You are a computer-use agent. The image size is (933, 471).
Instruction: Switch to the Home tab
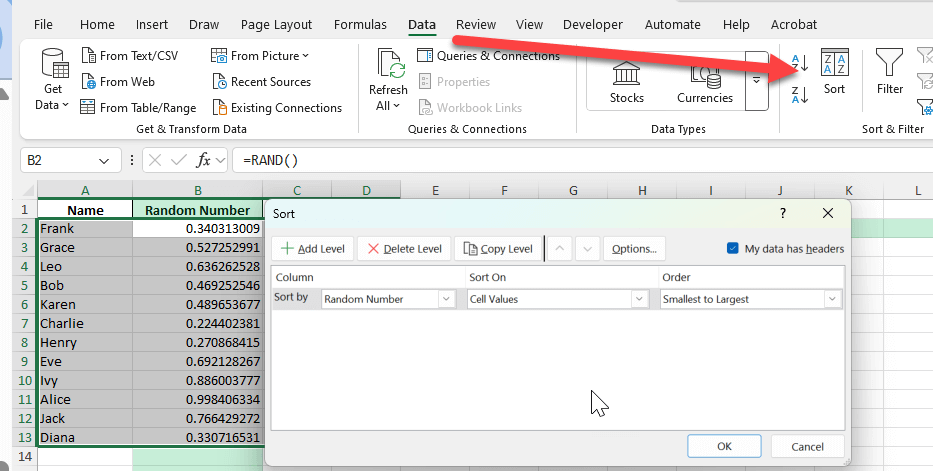coord(97,24)
